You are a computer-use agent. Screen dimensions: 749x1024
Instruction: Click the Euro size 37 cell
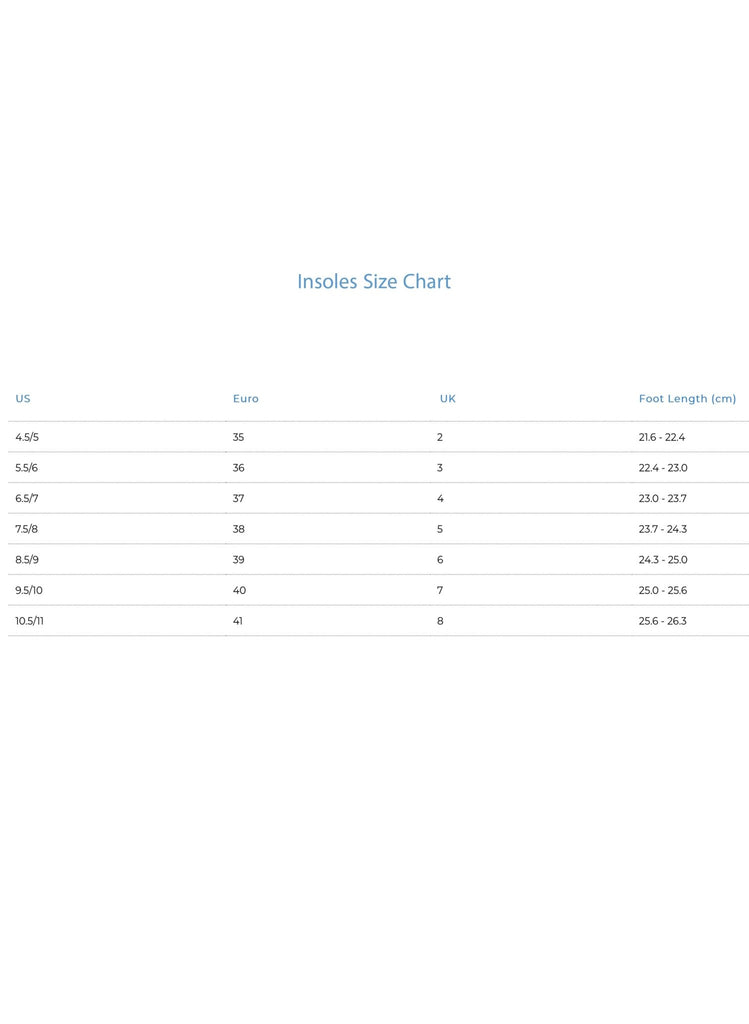pyautogui.click(x=239, y=499)
